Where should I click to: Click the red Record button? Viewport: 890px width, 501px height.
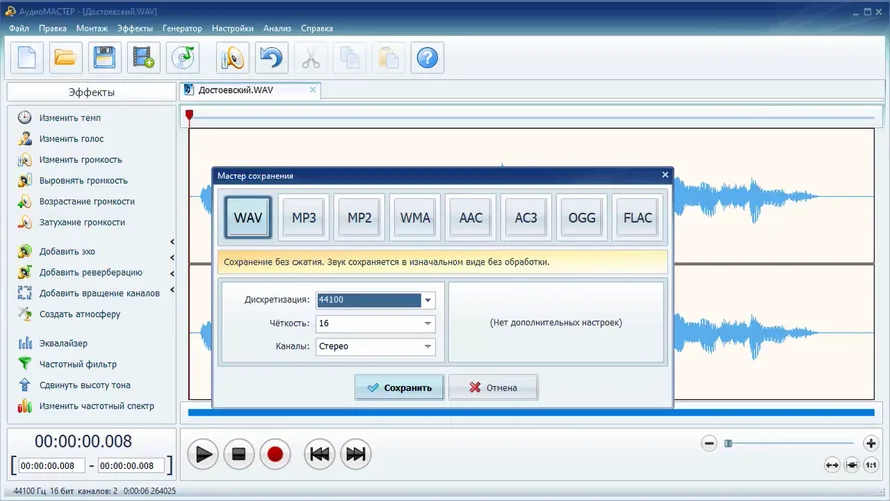pyautogui.click(x=275, y=454)
